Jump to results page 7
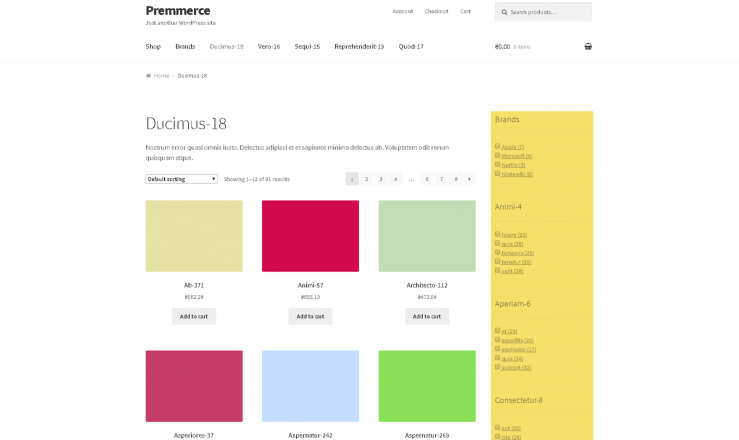739x440 pixels. click(441, 179)
